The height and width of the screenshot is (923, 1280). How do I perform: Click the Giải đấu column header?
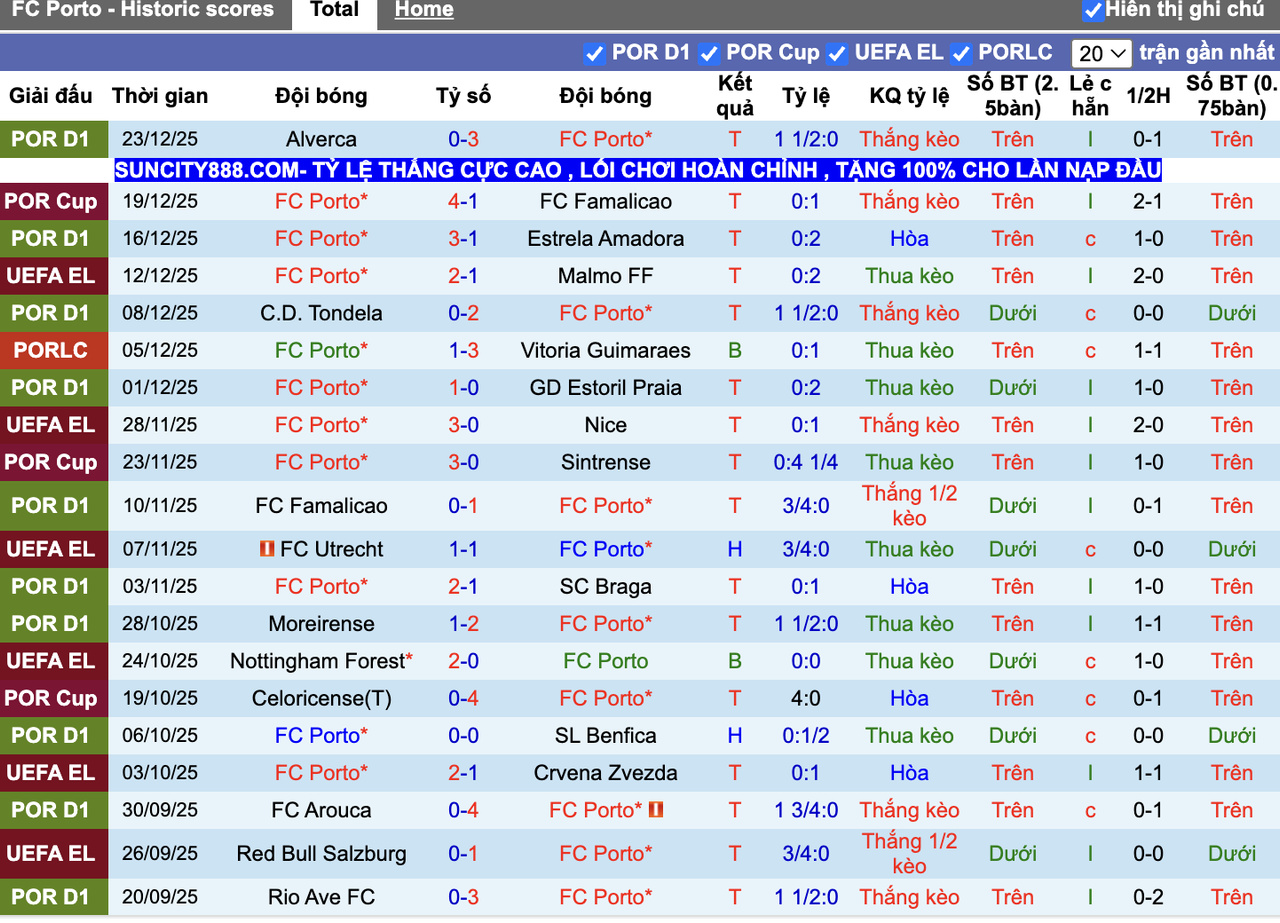[51, 96]
